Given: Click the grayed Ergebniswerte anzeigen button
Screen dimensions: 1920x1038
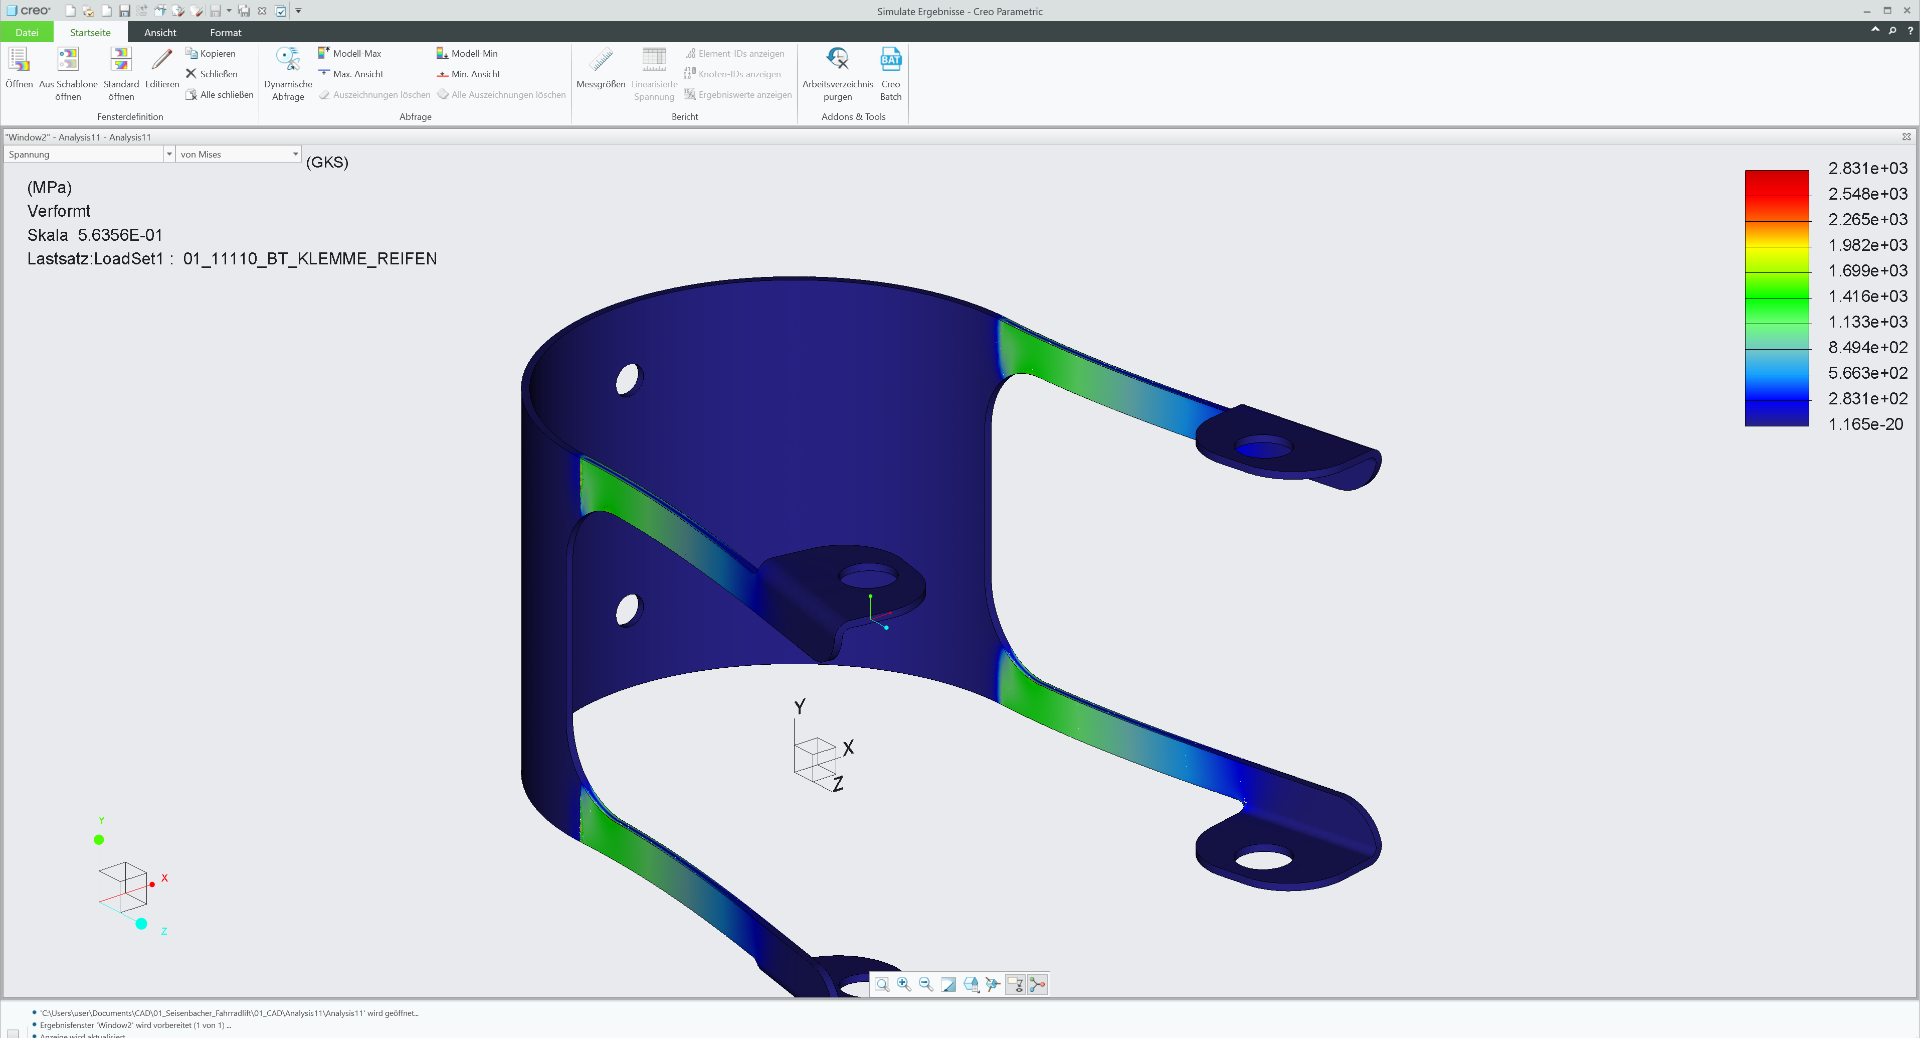Looking at the screenshot, I should pos(738,95).
